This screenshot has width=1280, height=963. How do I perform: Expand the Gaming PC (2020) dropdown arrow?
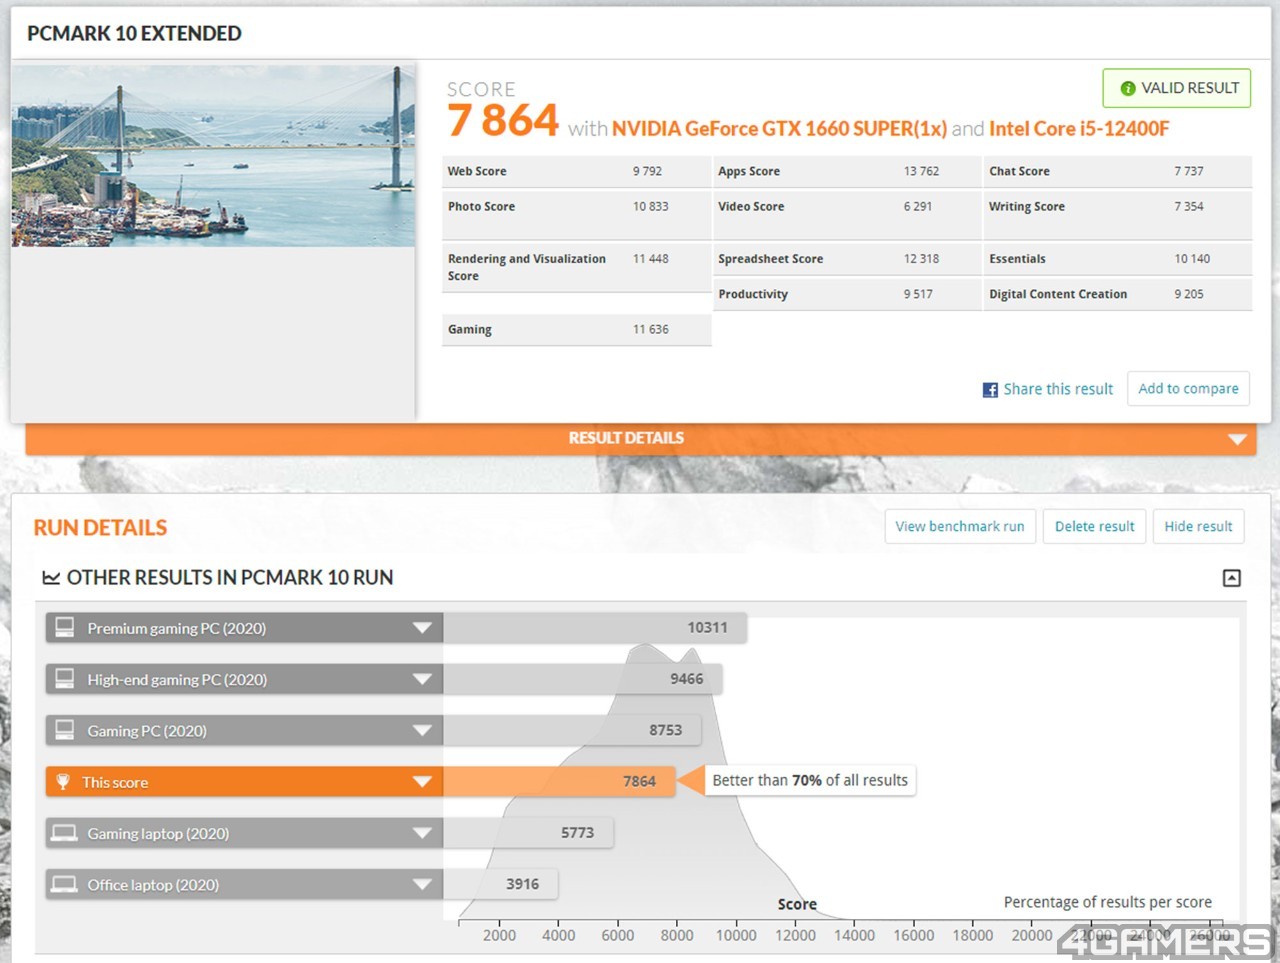pyautogui.click(x=422, y=730)
